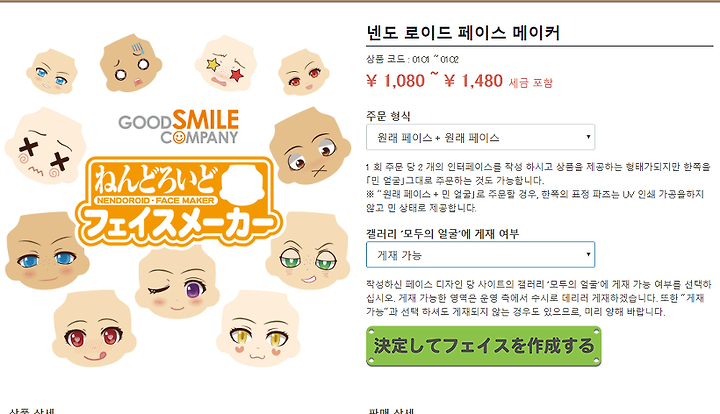The width and height of the screenshot is (720, 414).
Task: Click the ¥1,080 ~ ¥1,480 price text
Action: coord(434,81)
